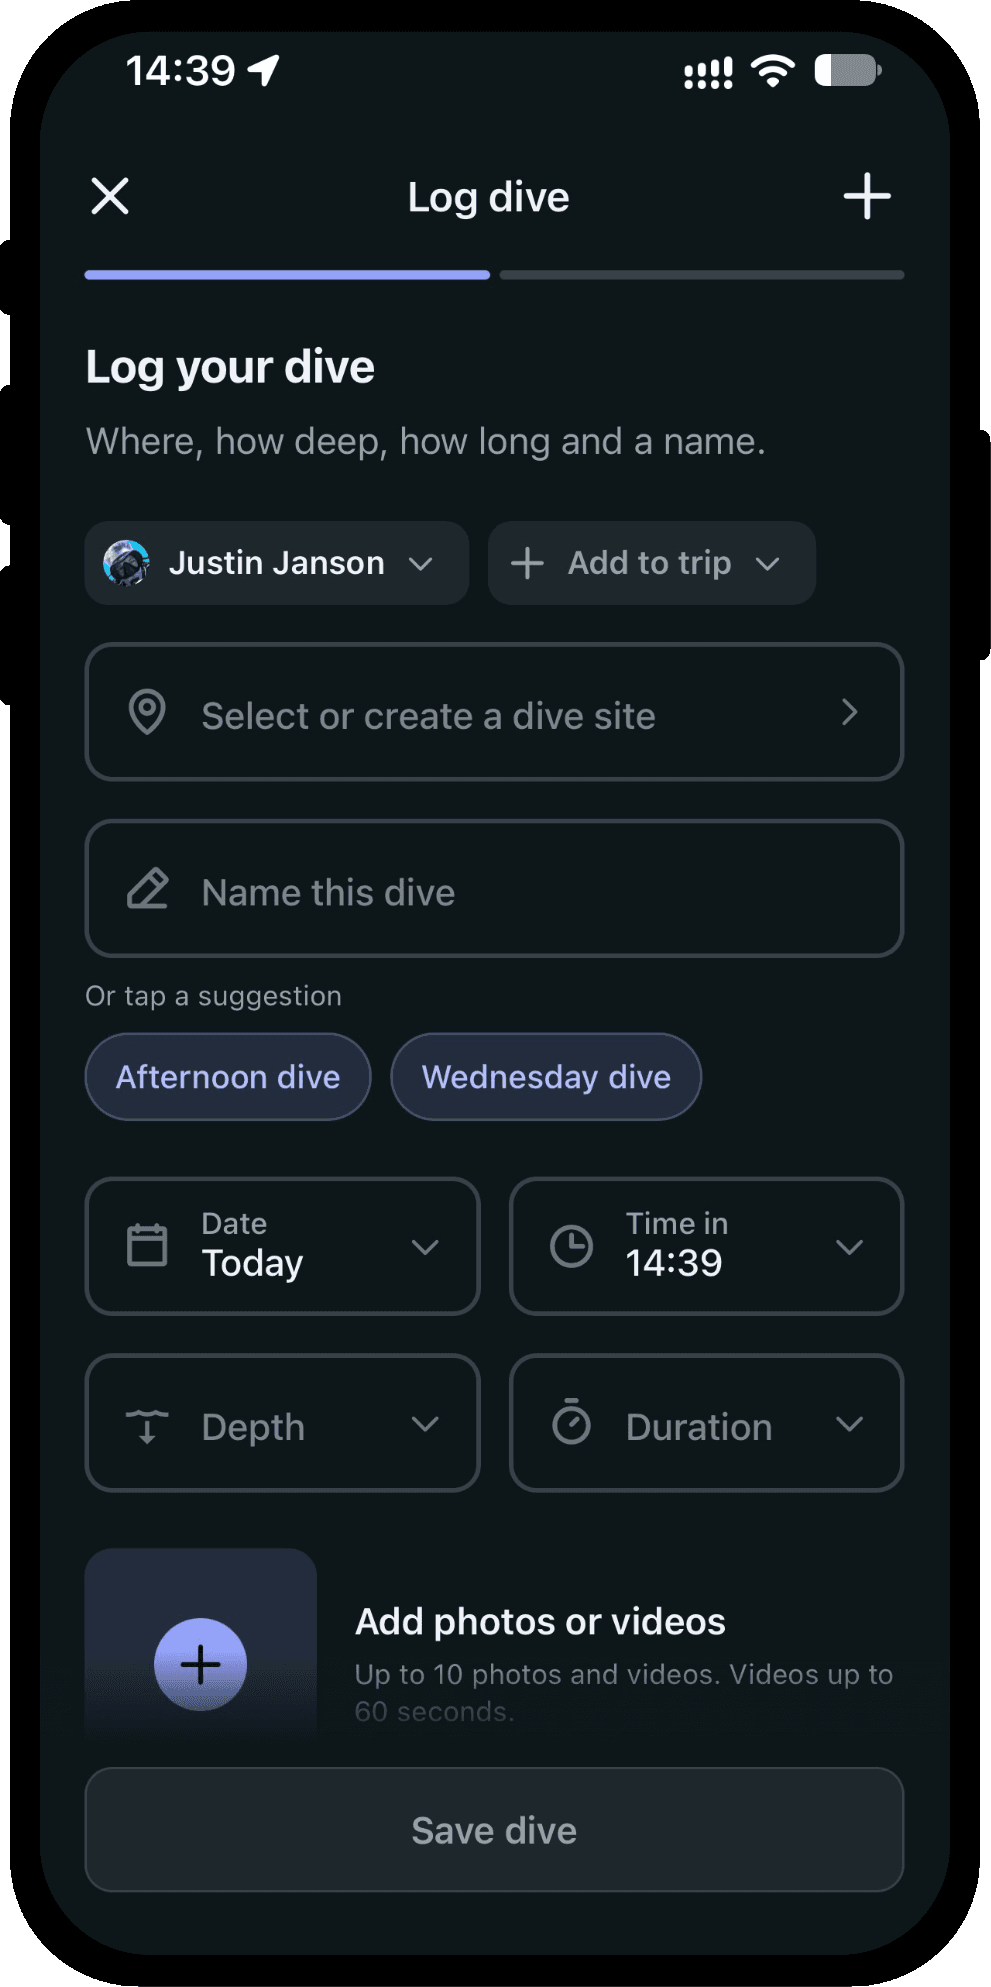The width and height of the screenshot is (991, 1987).
Task: Focus the Name this dive field
Action: pyautogui.click(x=494, y=889)
